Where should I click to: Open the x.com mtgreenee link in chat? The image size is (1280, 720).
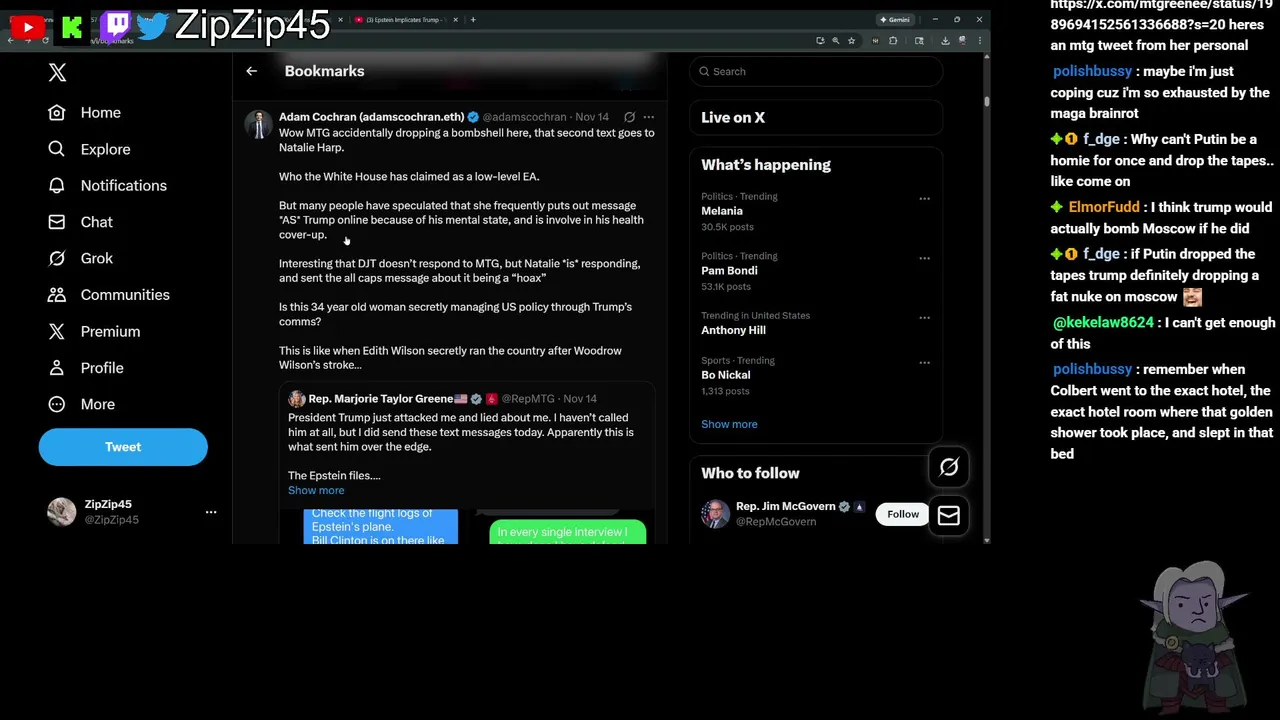(1161, 16)
